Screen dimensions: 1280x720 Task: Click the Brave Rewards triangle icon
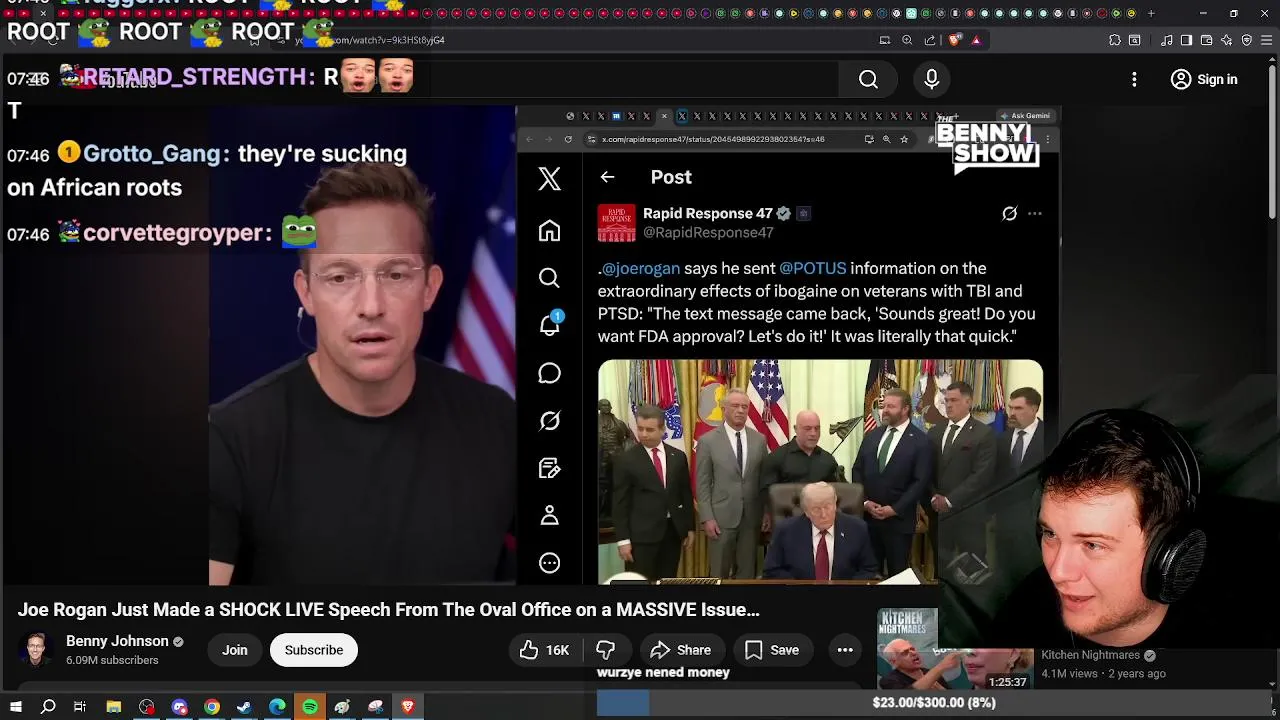point(976,40)
